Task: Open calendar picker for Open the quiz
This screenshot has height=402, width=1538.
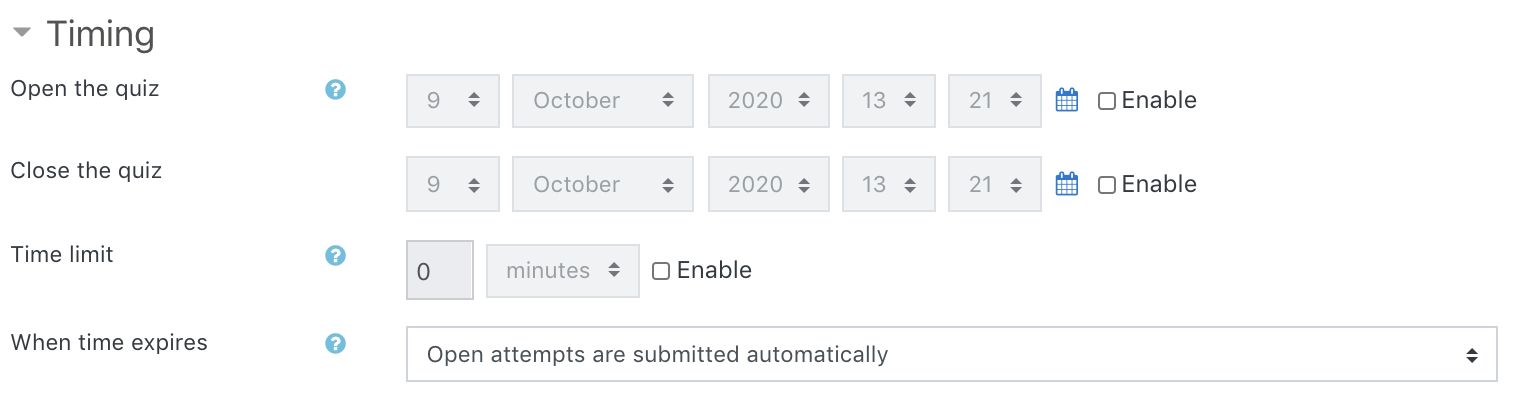Action: point(1067,100)
